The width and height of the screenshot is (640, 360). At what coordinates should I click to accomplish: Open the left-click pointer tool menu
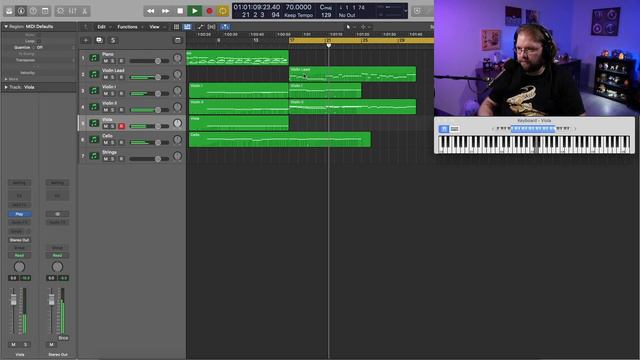[x=350, y=27]
